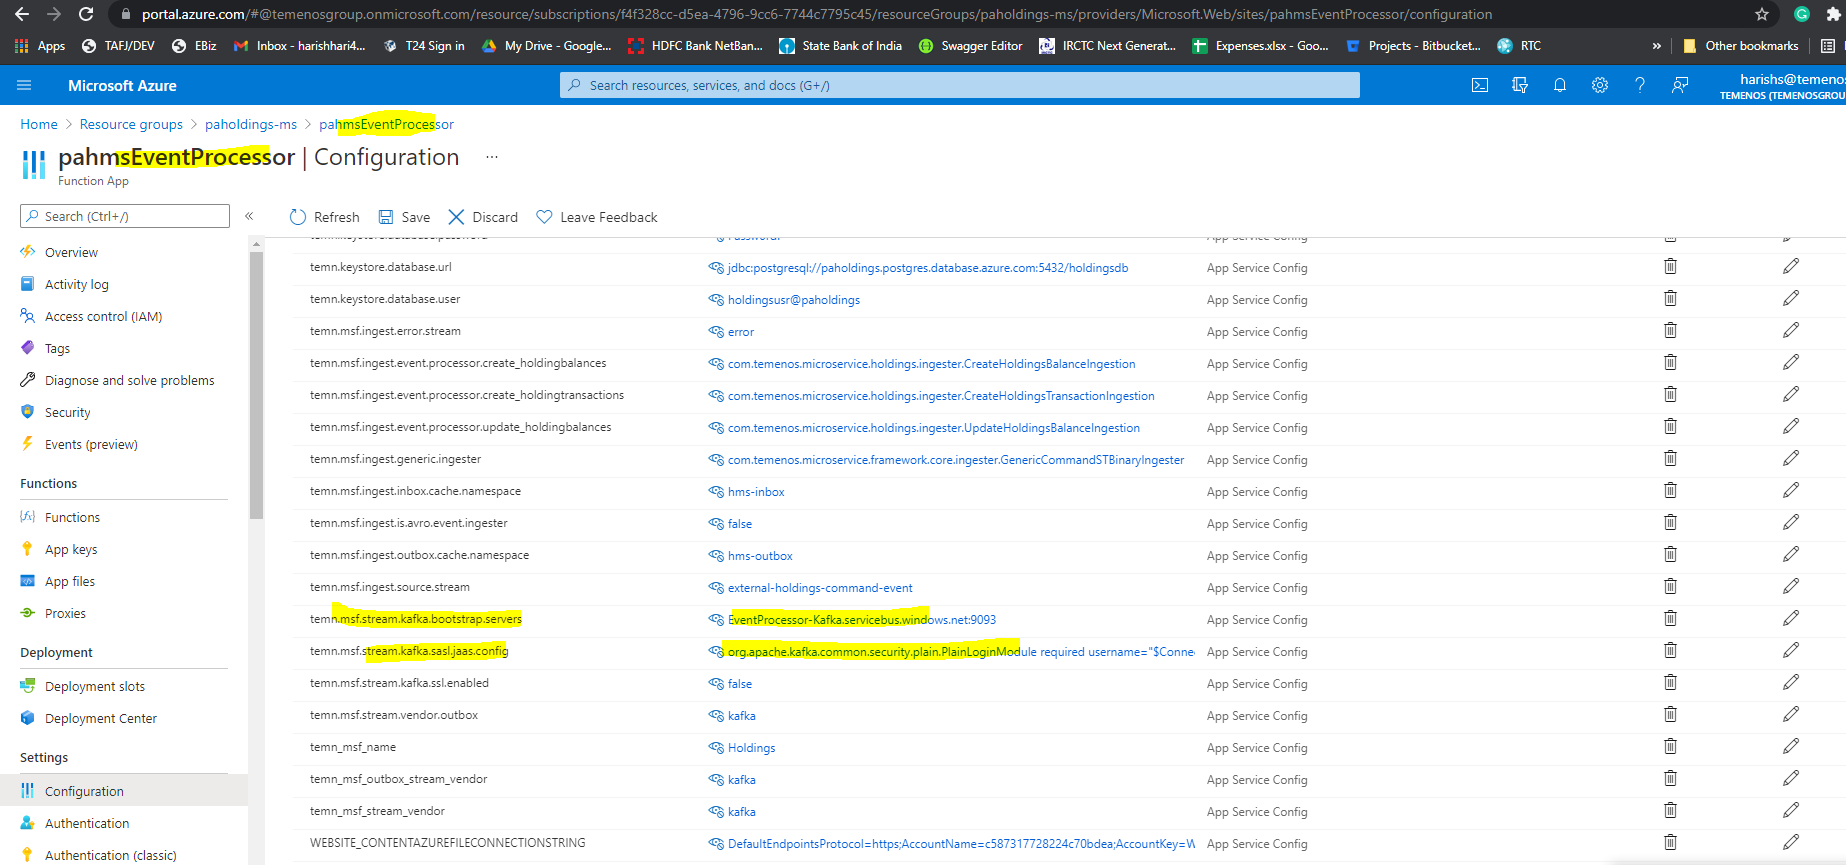Image resolution: width=1846 pixels, height=865 pixels.
Task: Reveal hidden value of temn.msf.ingest.source.stream
Action: pyautogui.click(x=716, y=588)
